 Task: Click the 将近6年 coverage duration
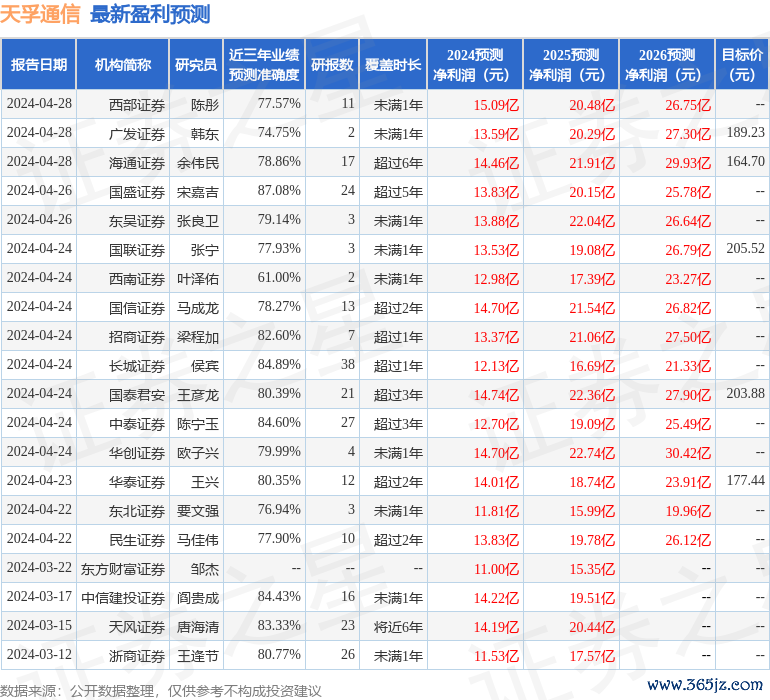point(398,627)
